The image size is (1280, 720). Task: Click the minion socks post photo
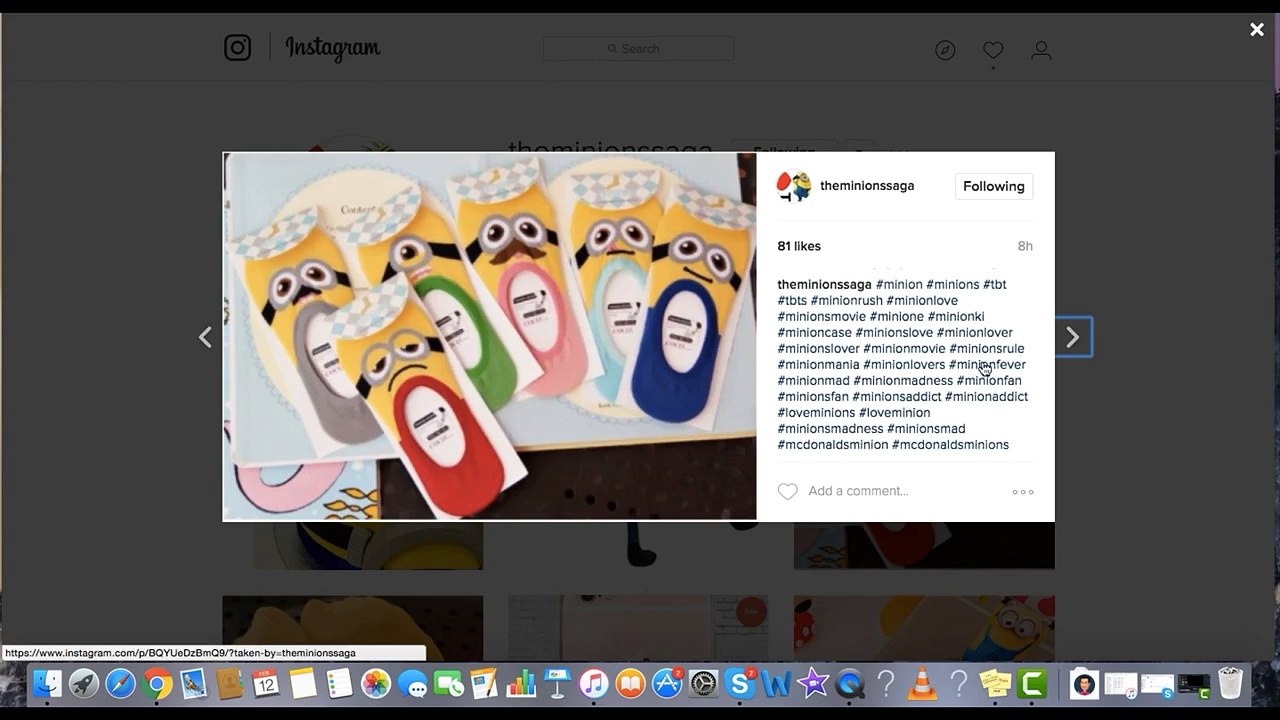pyautogui.click(x=490, y=336)
